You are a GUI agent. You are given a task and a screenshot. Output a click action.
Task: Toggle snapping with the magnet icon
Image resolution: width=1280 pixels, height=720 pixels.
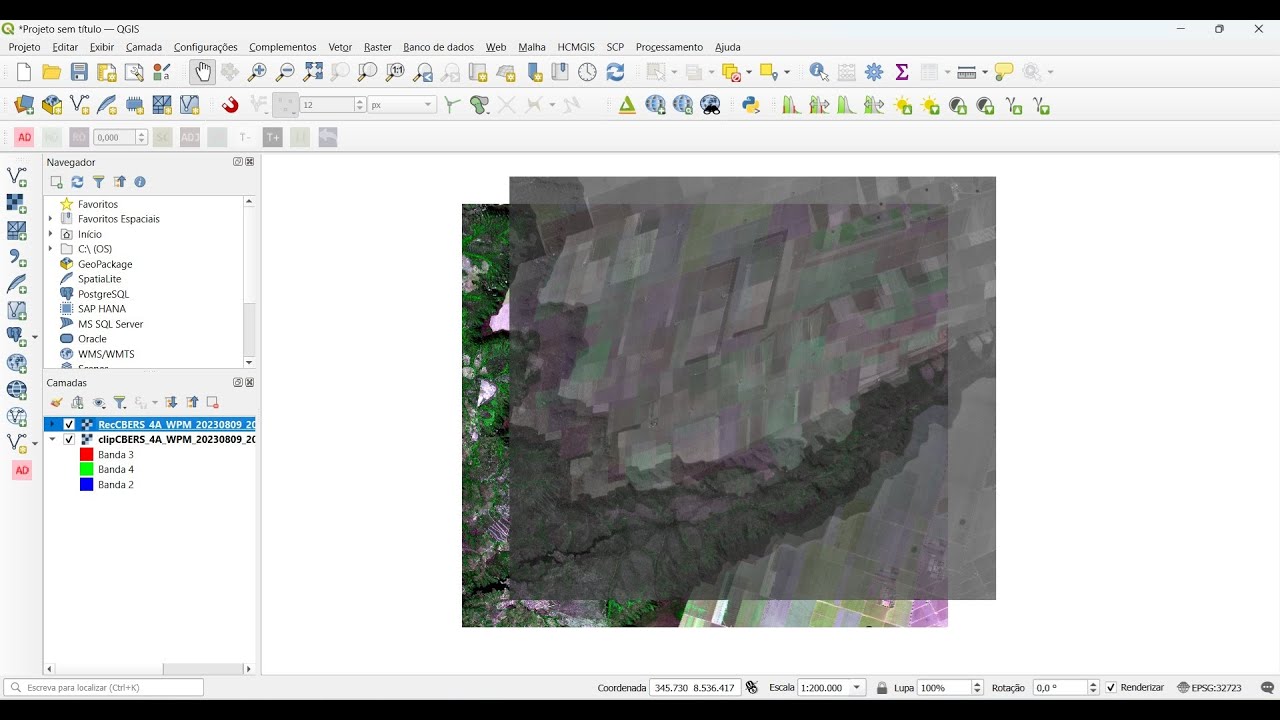(230, 105)
